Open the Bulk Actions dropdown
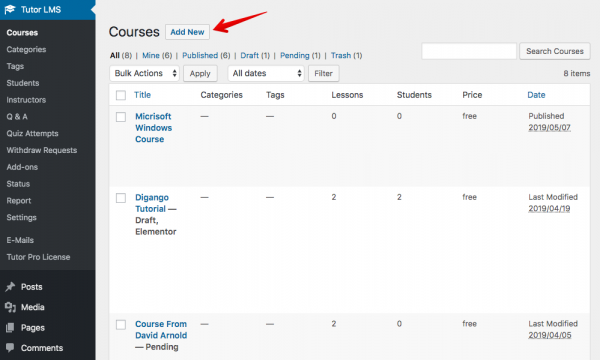The height and width of the screenshot is (360, 600). click(144, 73)
